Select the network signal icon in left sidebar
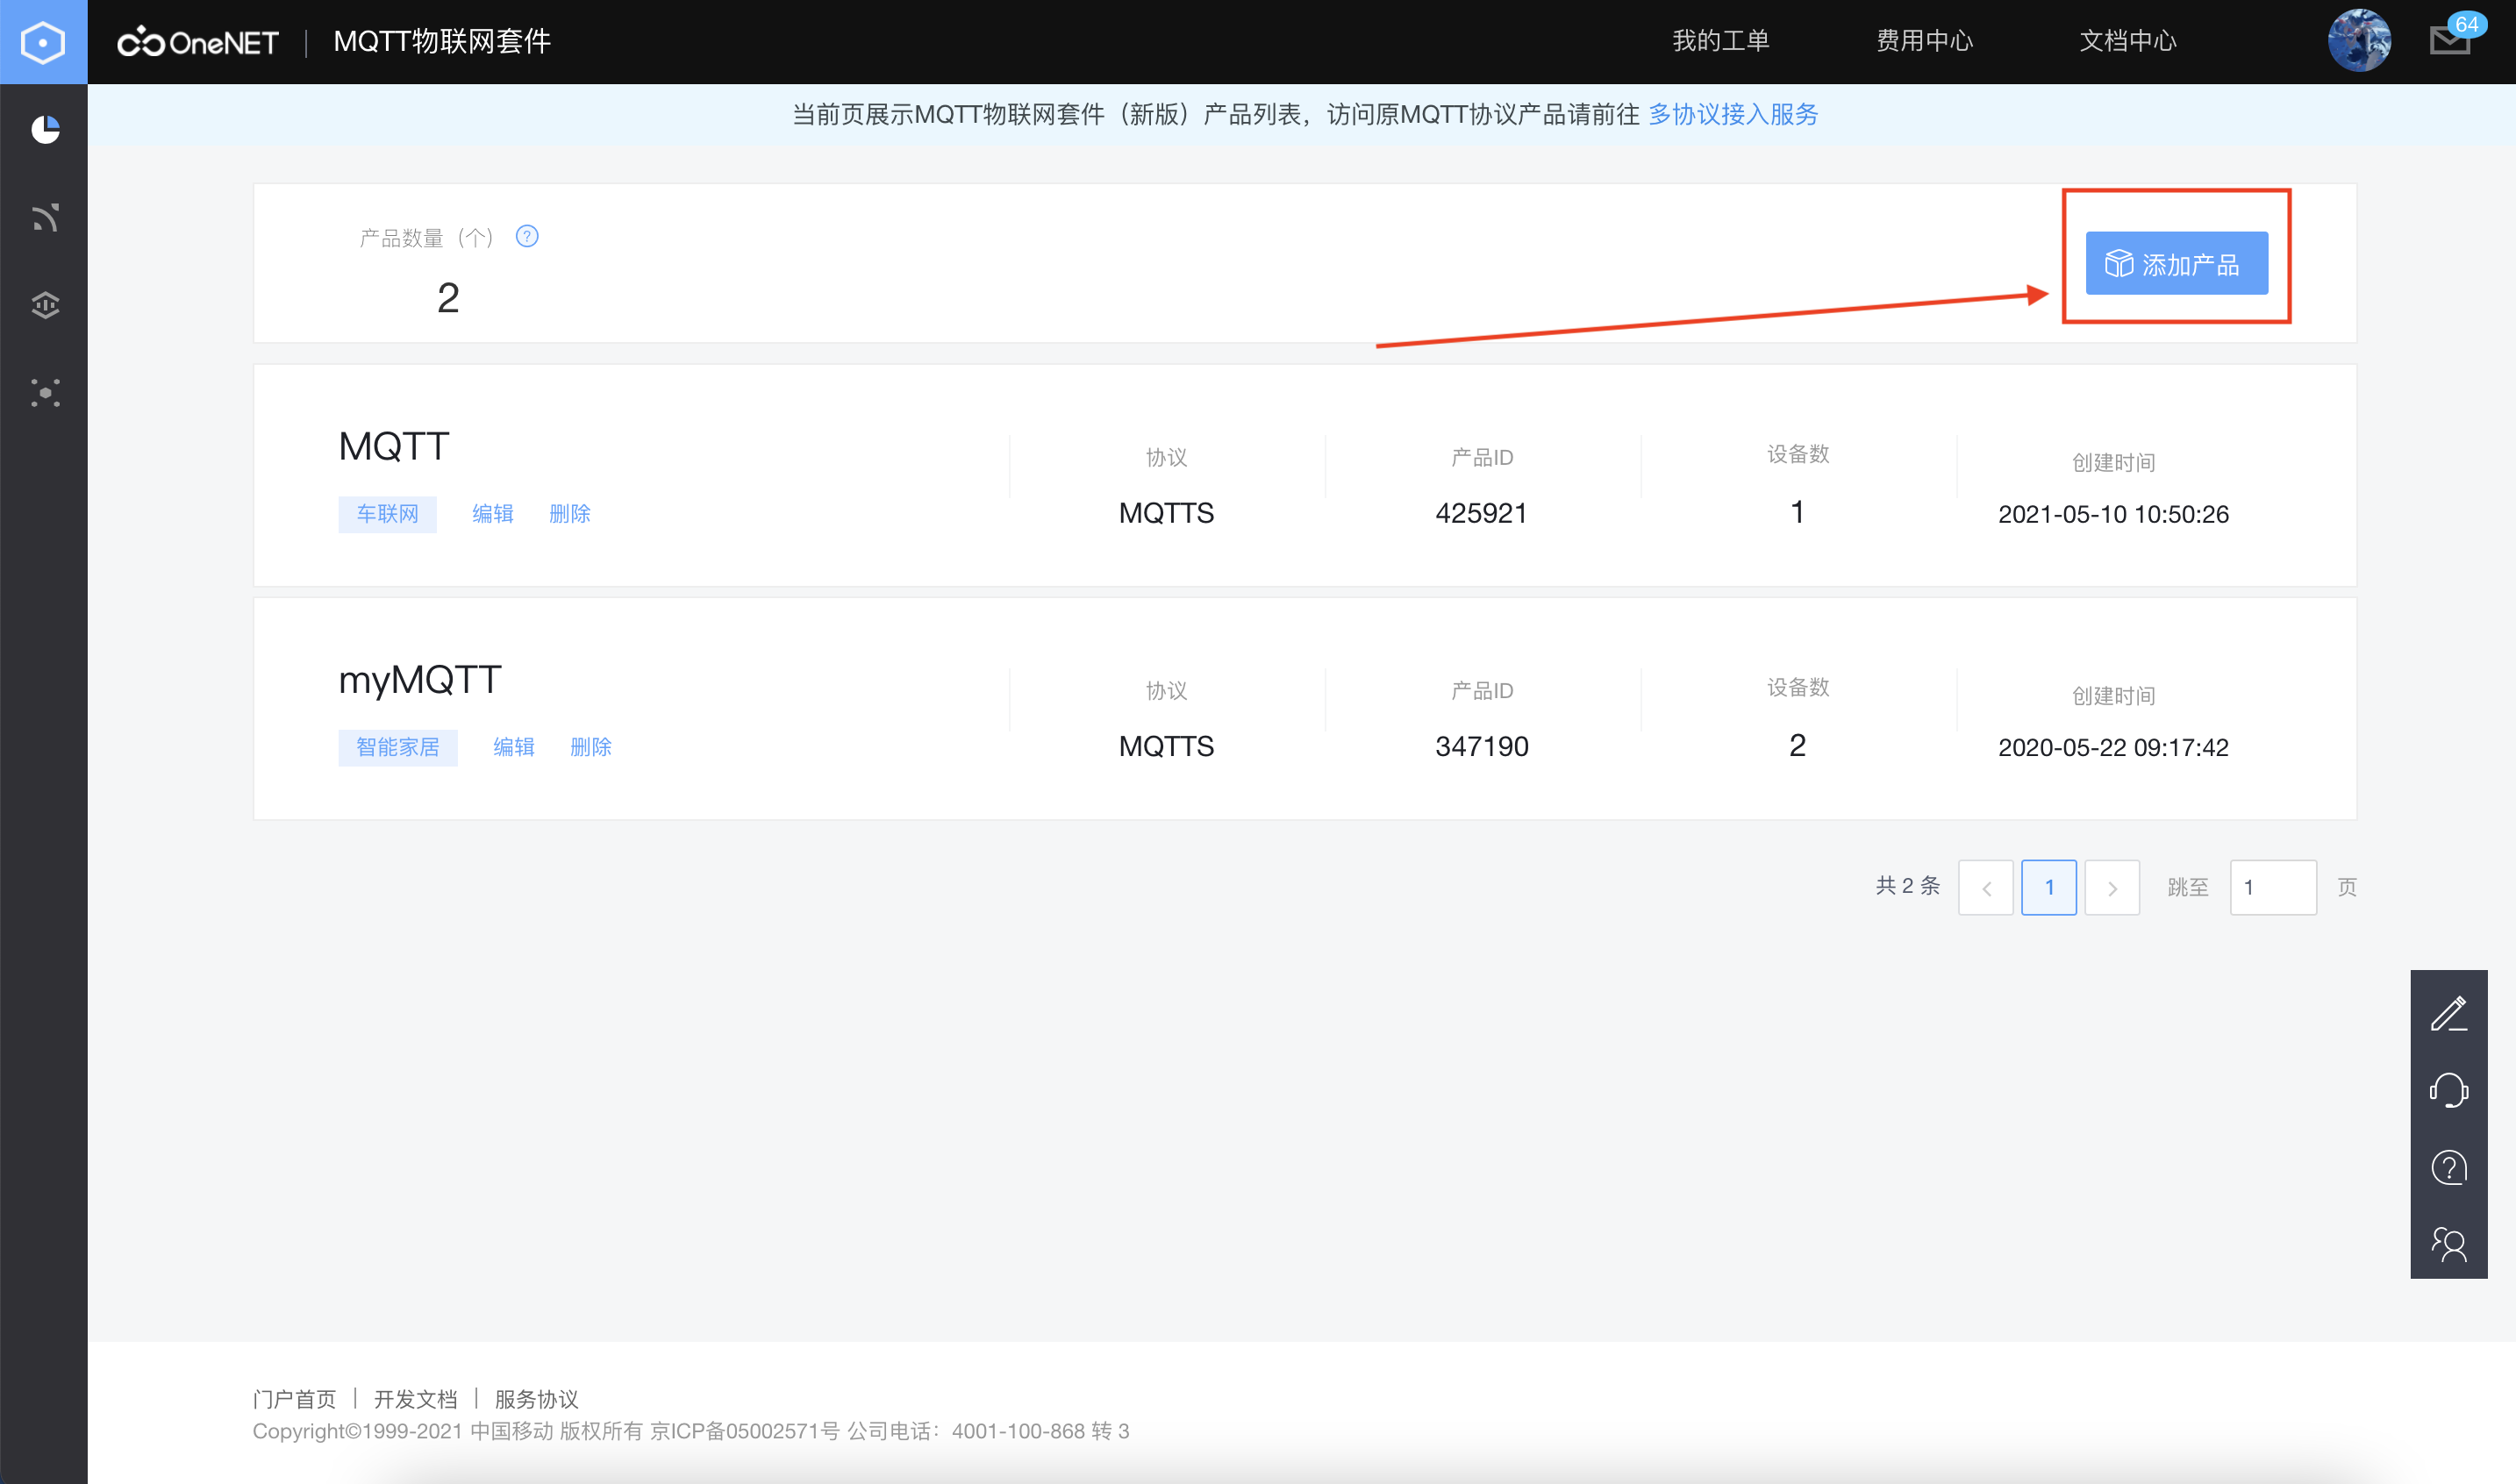The image size is (2516, 1484). 44,218
